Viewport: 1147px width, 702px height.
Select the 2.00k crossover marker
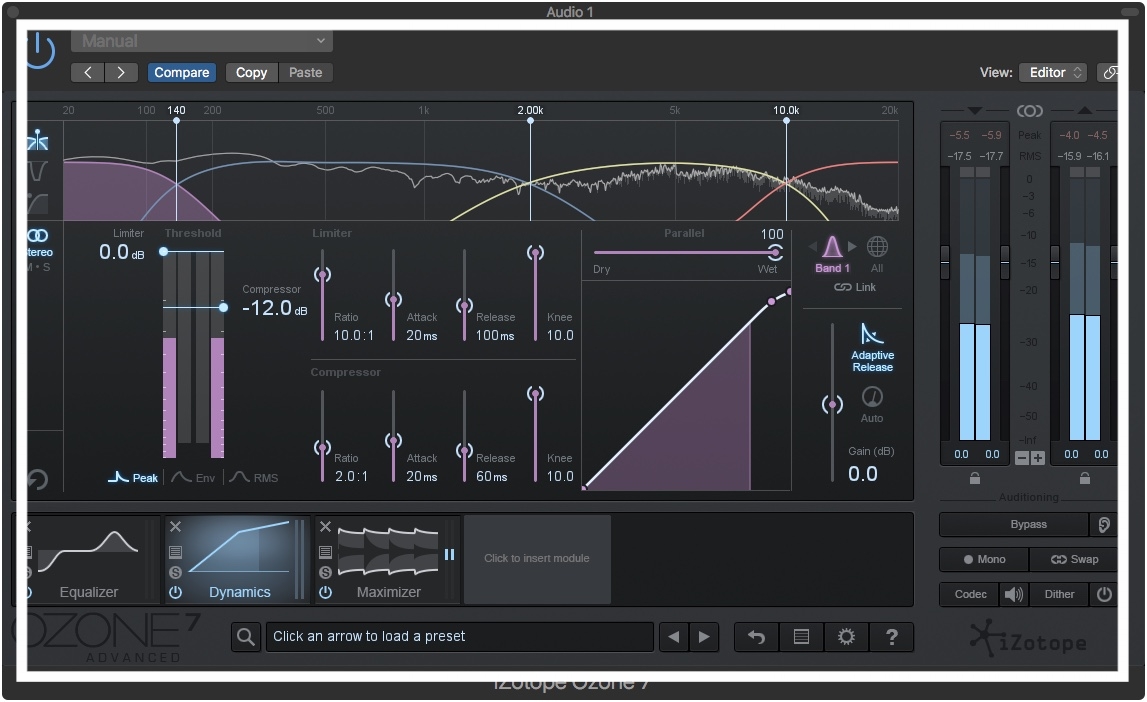point(530,121)
